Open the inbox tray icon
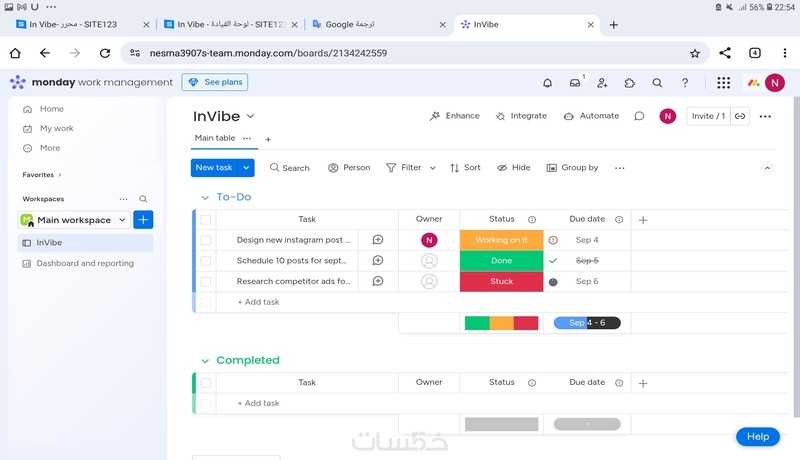 (x=575, y=83)
